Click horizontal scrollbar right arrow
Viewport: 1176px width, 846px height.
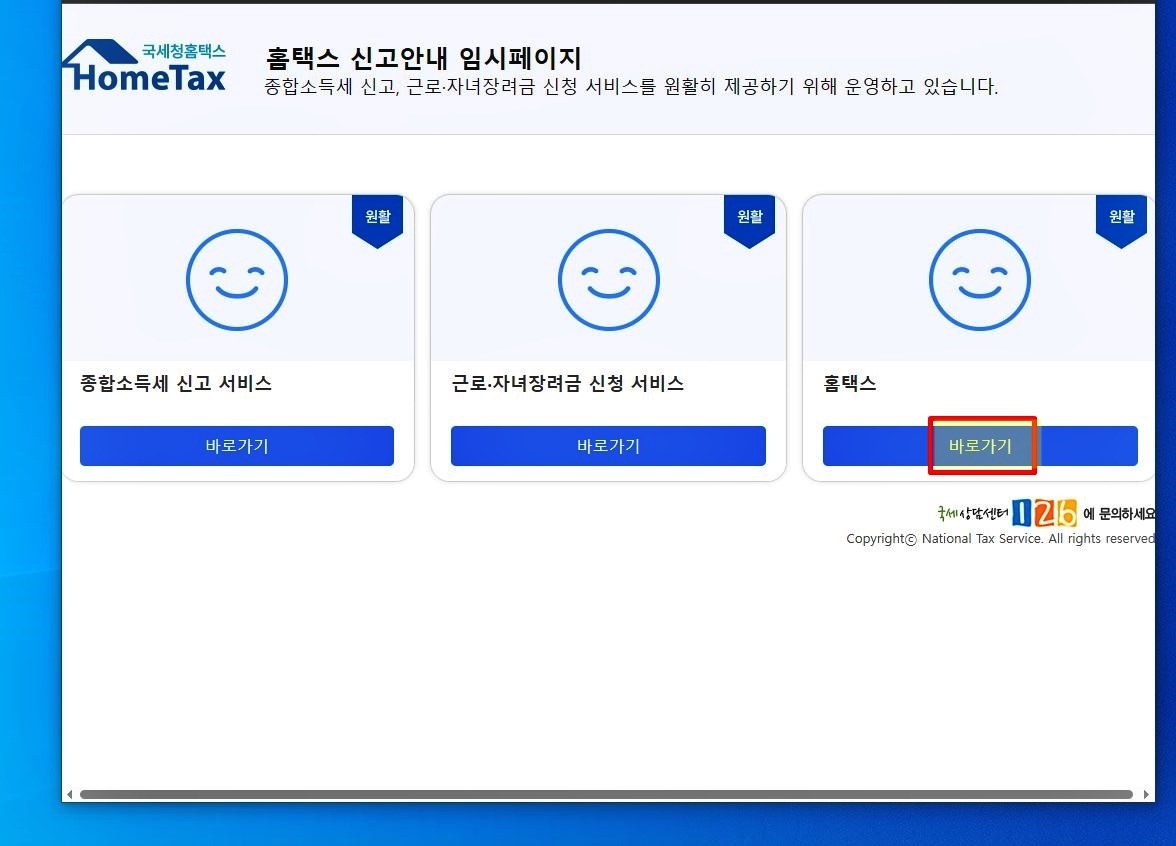1146,794
